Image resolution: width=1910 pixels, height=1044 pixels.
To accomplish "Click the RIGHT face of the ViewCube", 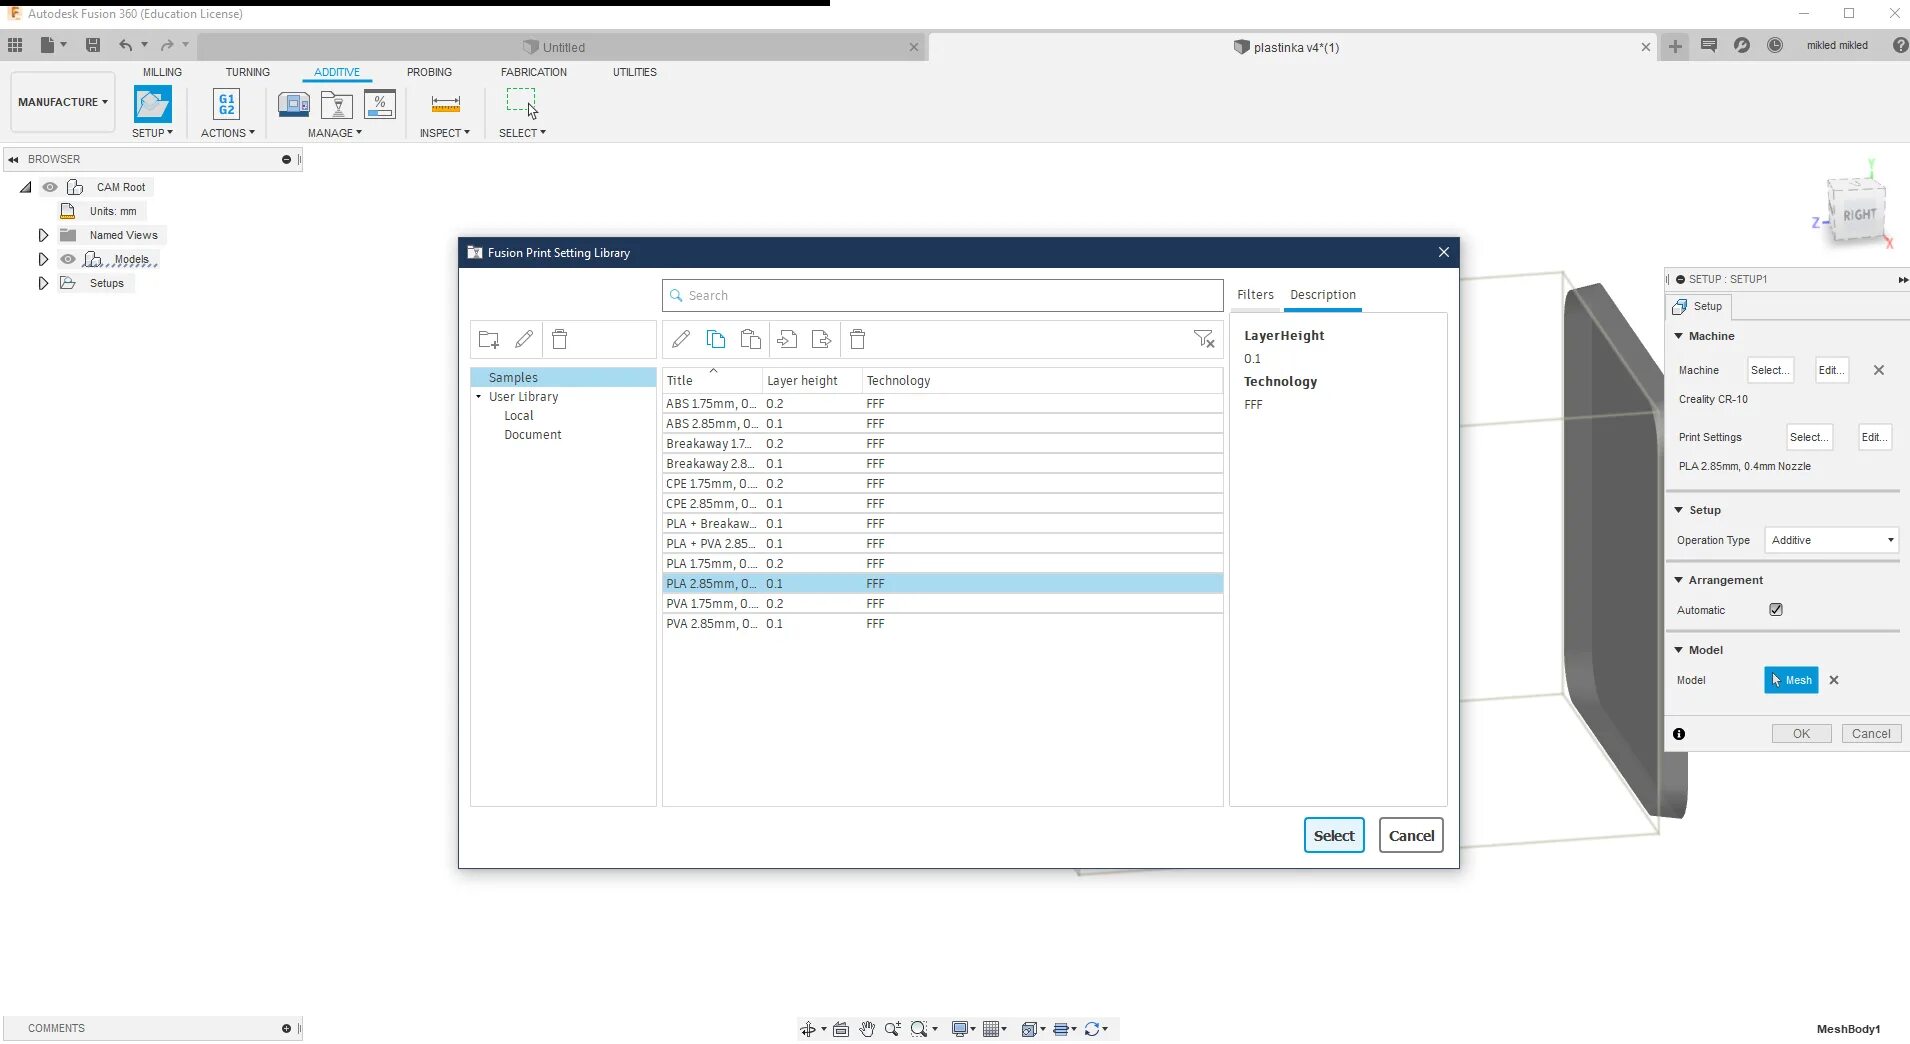I will (1859, 215).
